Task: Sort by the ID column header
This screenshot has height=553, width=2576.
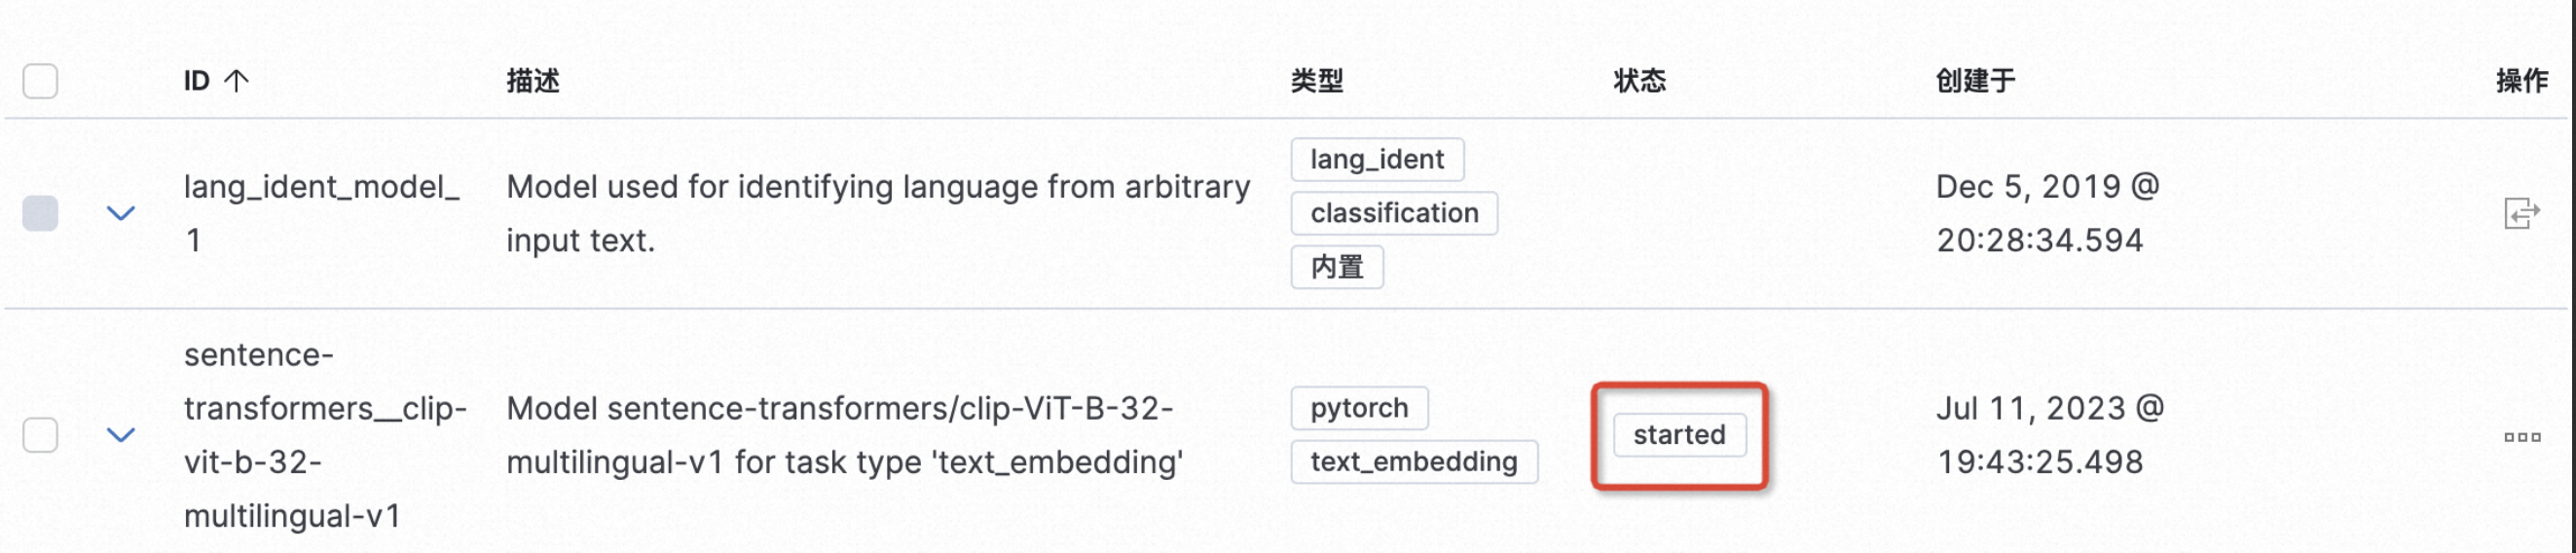Action: [x=197, y=81]
